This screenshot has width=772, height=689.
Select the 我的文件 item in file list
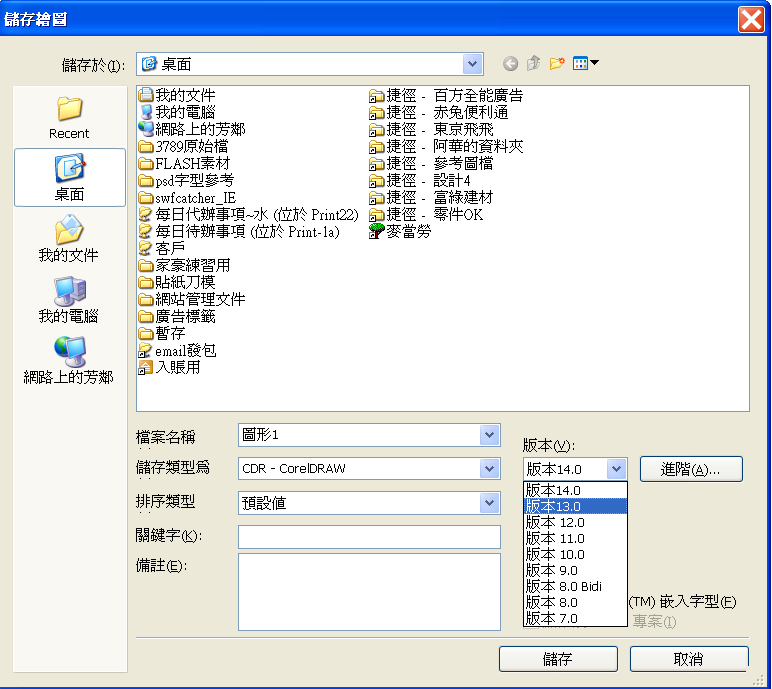pyautogui.click(x=177, y=95)
